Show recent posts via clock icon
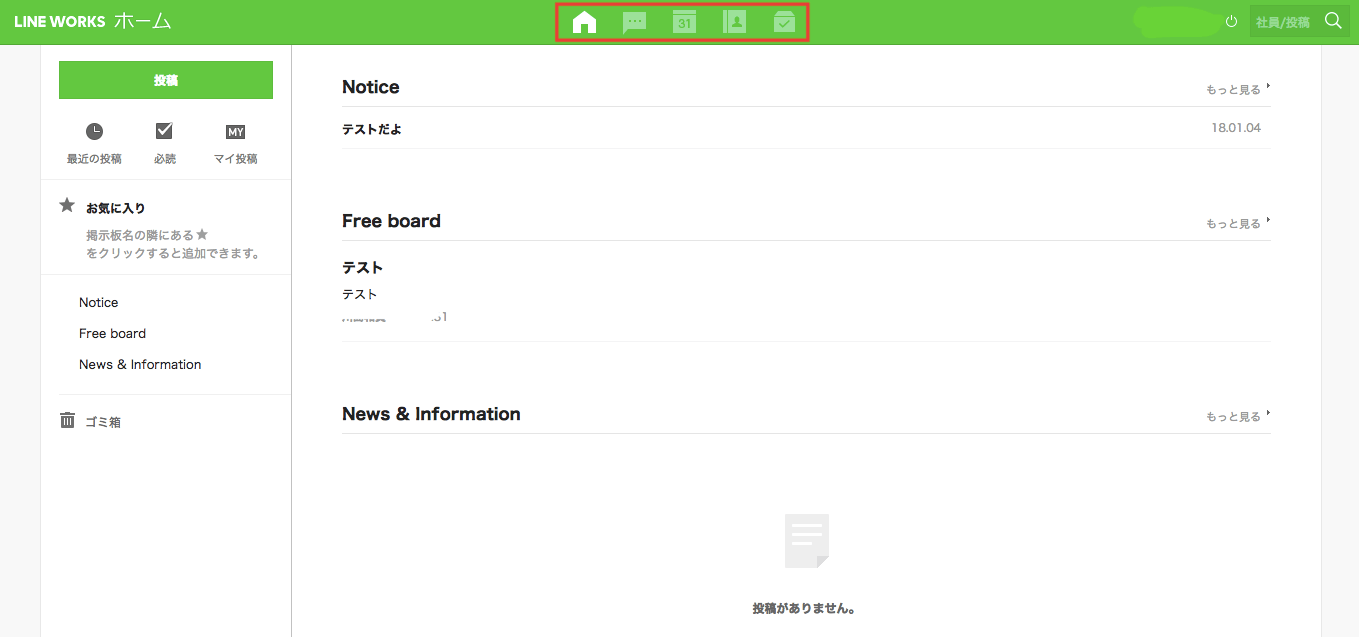The width and height of the screenshot is (1359, 637). (x=94, y=132)
